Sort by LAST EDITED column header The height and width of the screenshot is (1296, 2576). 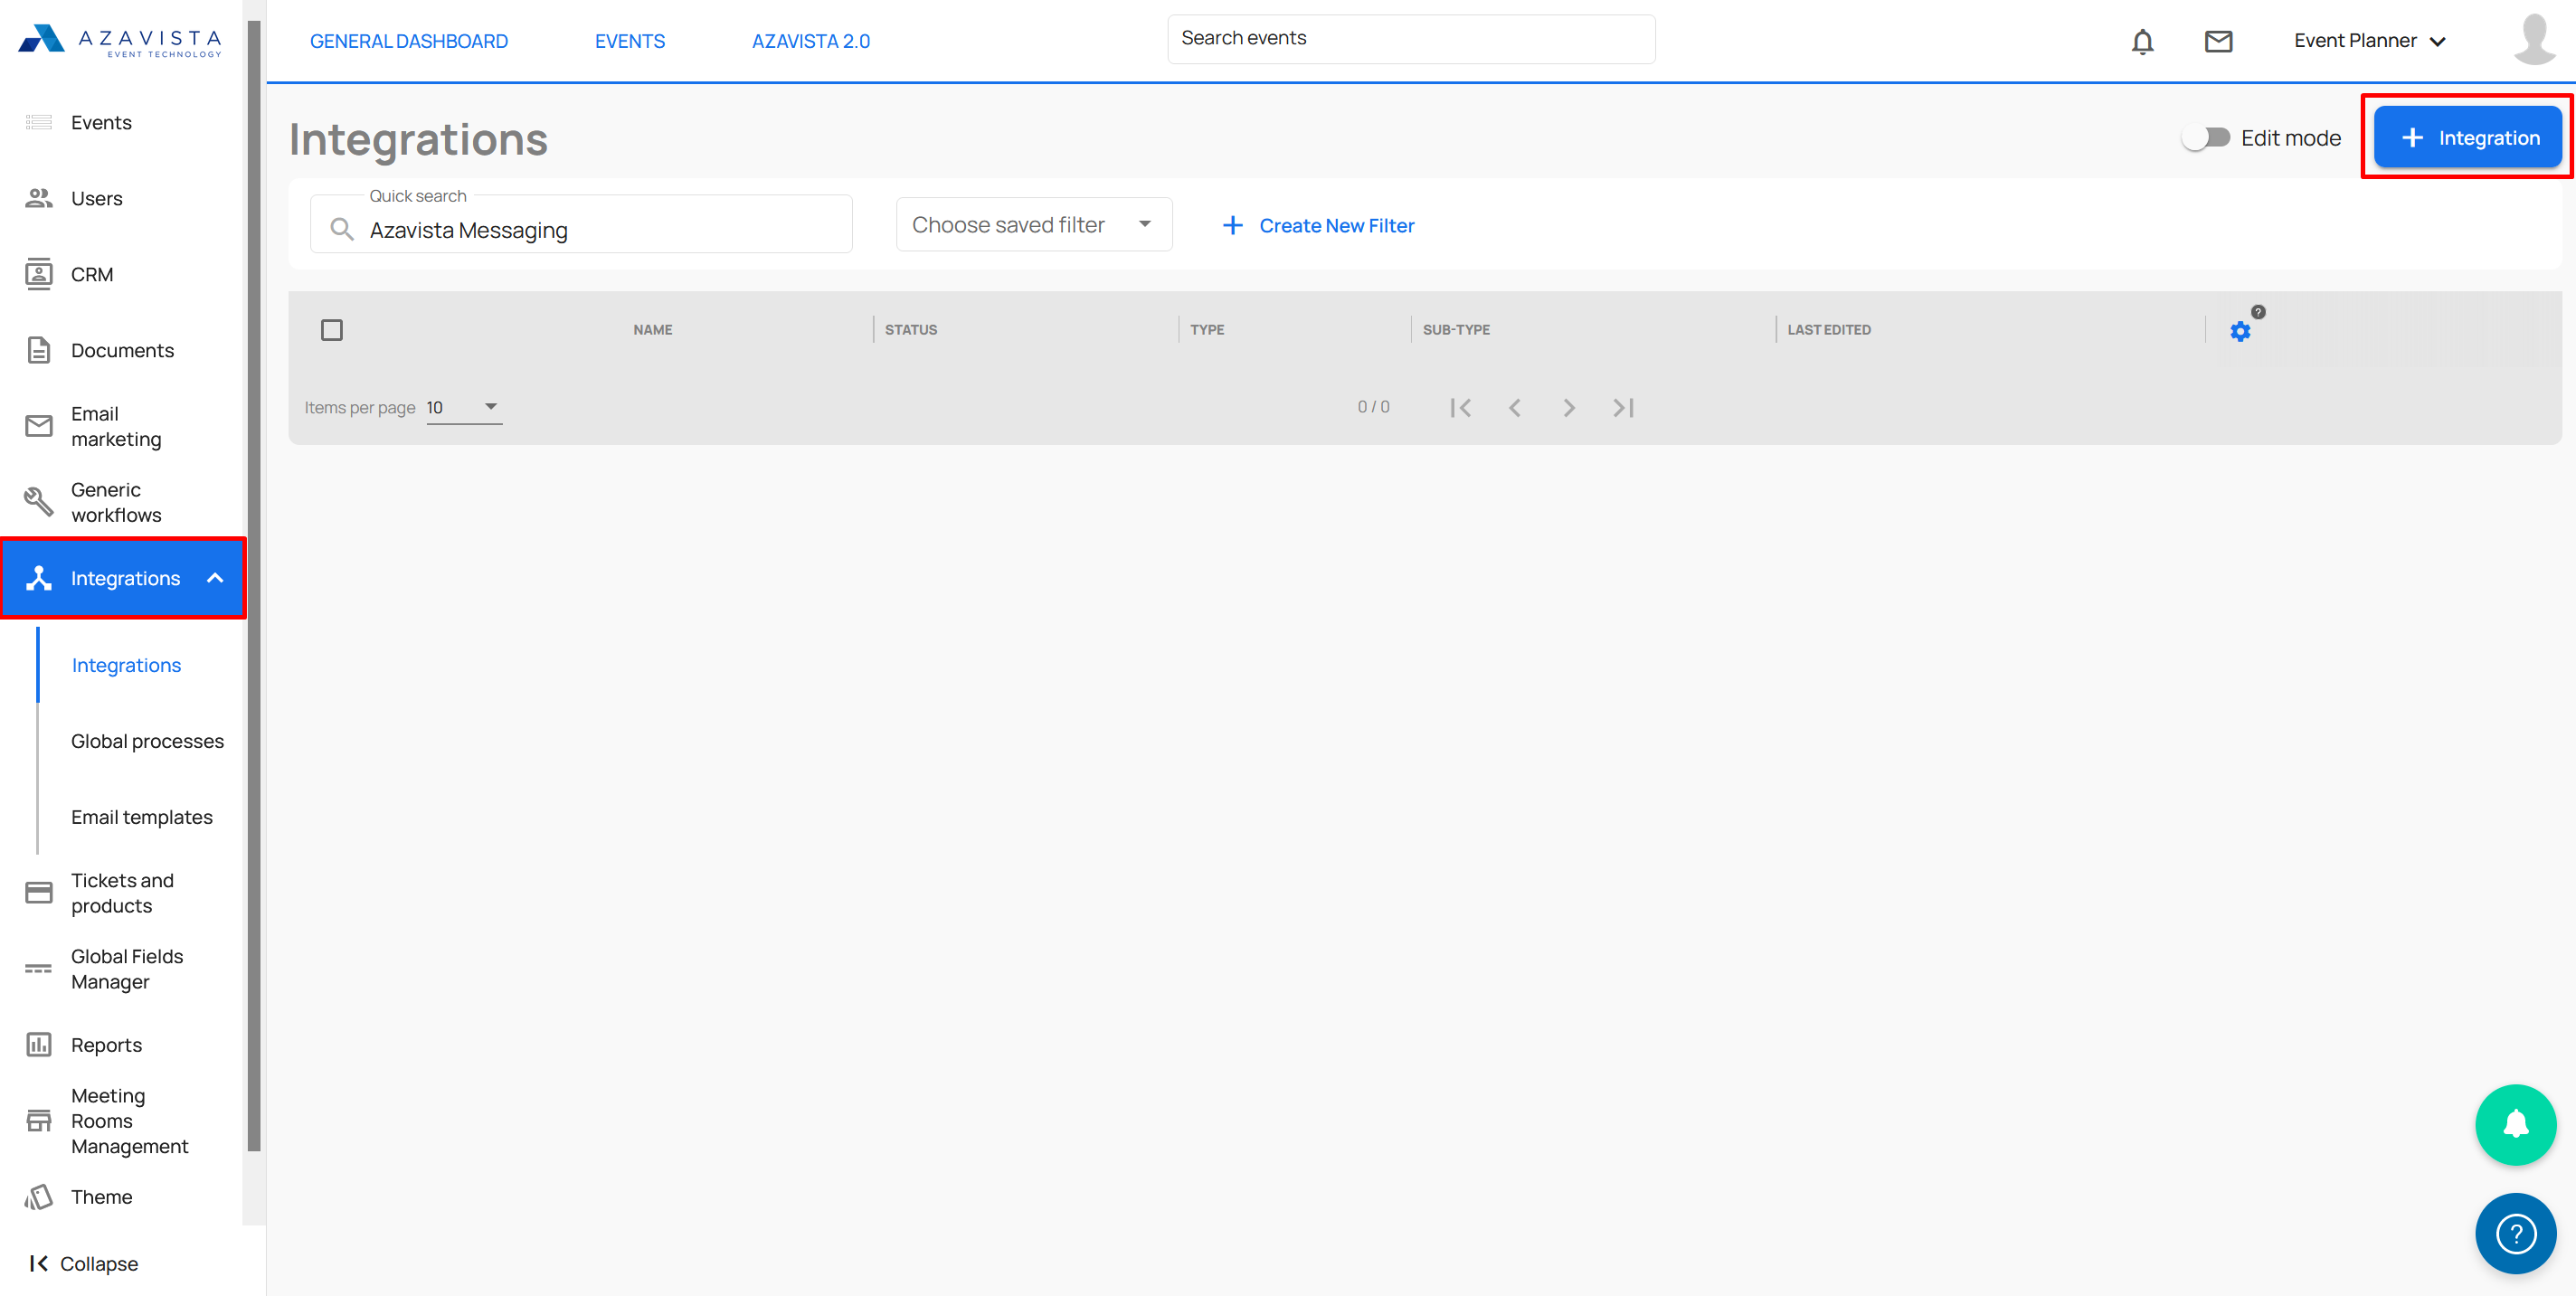coord(1829,330)
